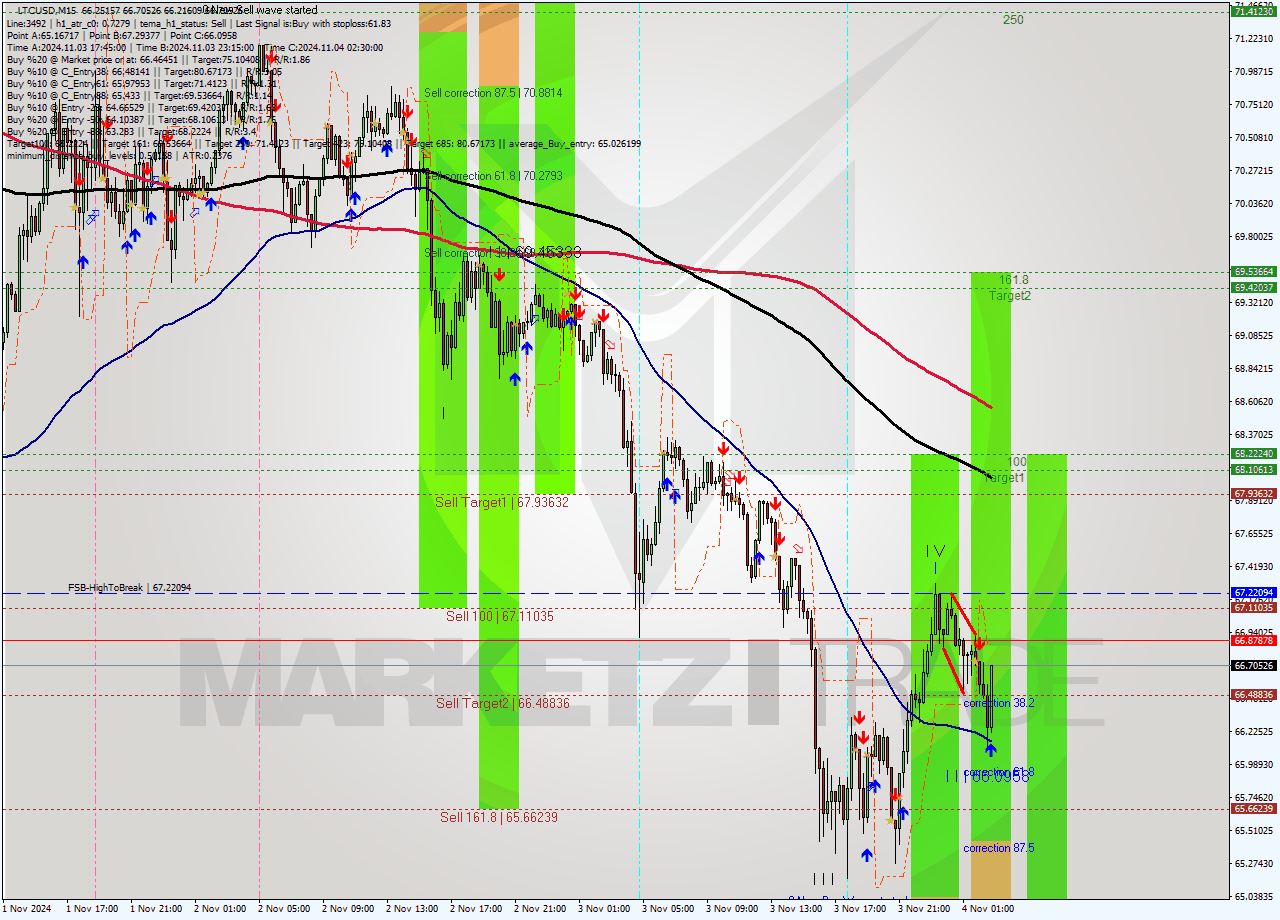This screenshot has height=920, width=1280.
Task: Click the current price tag 66.70526
Action: pos(1254,665)
